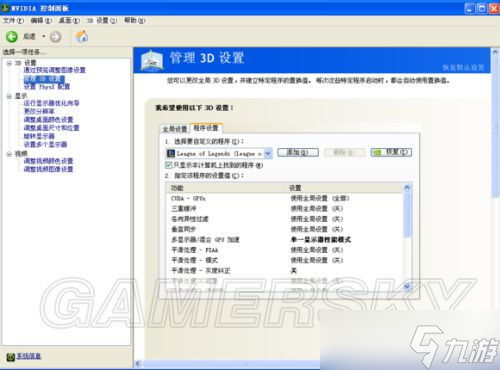This screenshot has width=500, height=370.
Task: Click the 功能 column header
Action: pos(227,188)
